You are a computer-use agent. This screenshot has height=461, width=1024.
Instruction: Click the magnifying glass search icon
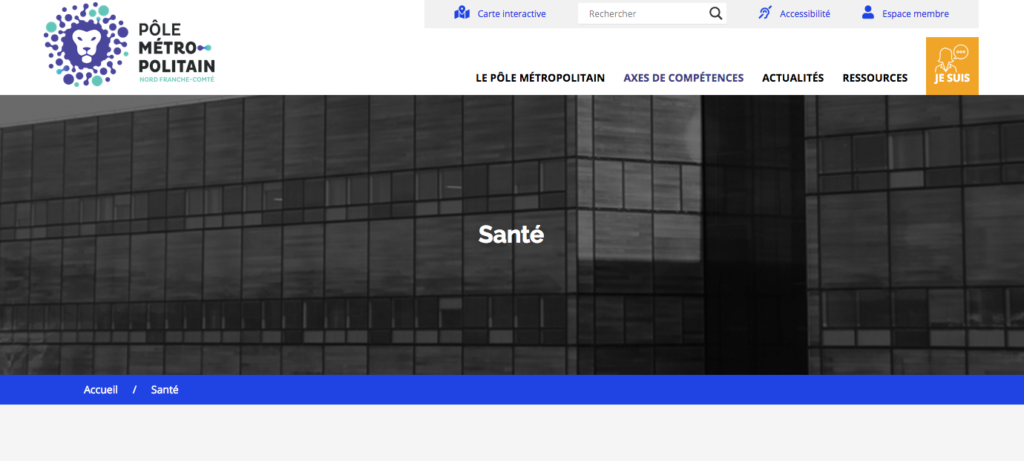(715, 14)
